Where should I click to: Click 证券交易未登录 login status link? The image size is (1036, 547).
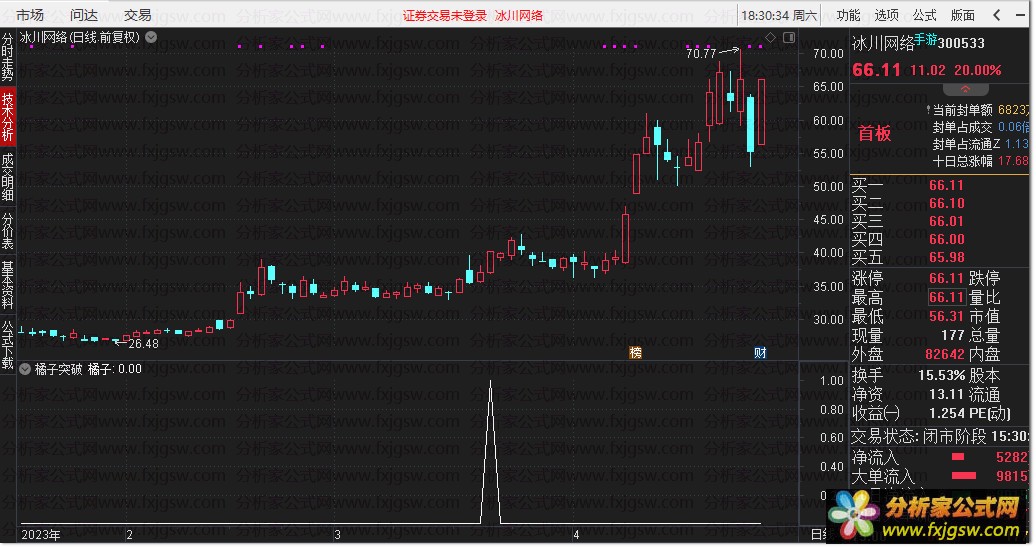point(445,15)
